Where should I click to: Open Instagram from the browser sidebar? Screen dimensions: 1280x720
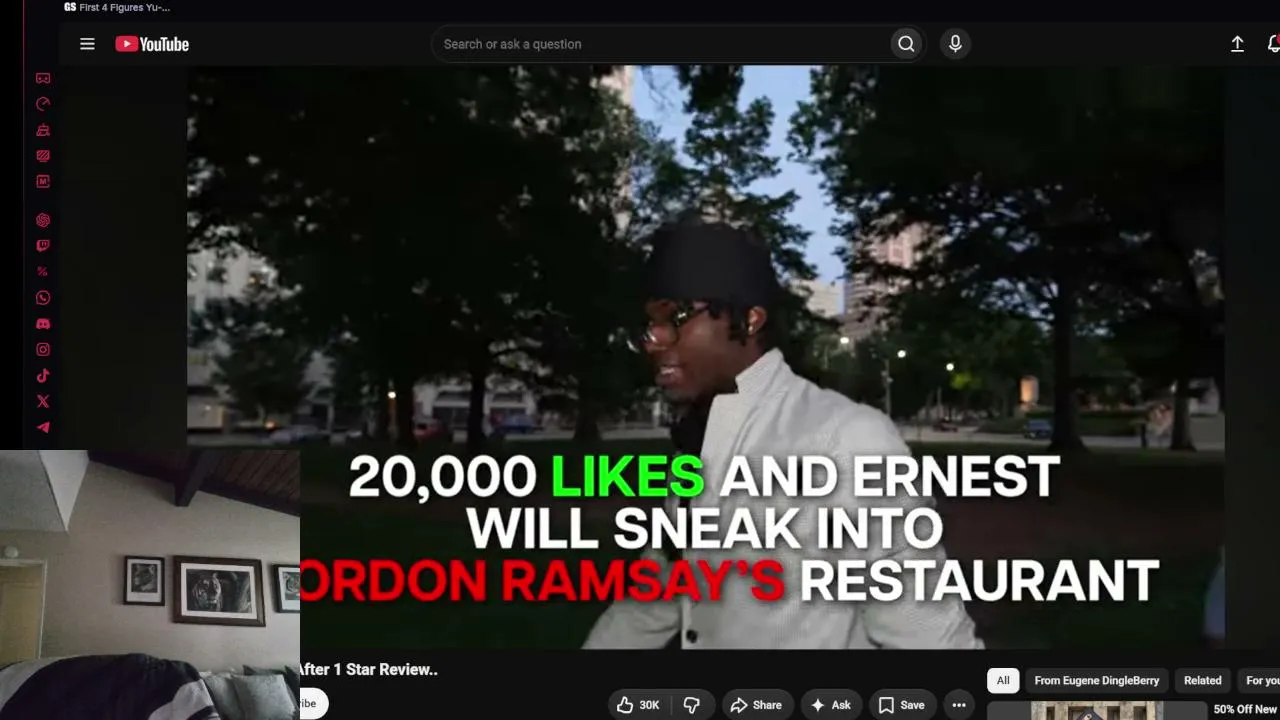click(43, 350)
